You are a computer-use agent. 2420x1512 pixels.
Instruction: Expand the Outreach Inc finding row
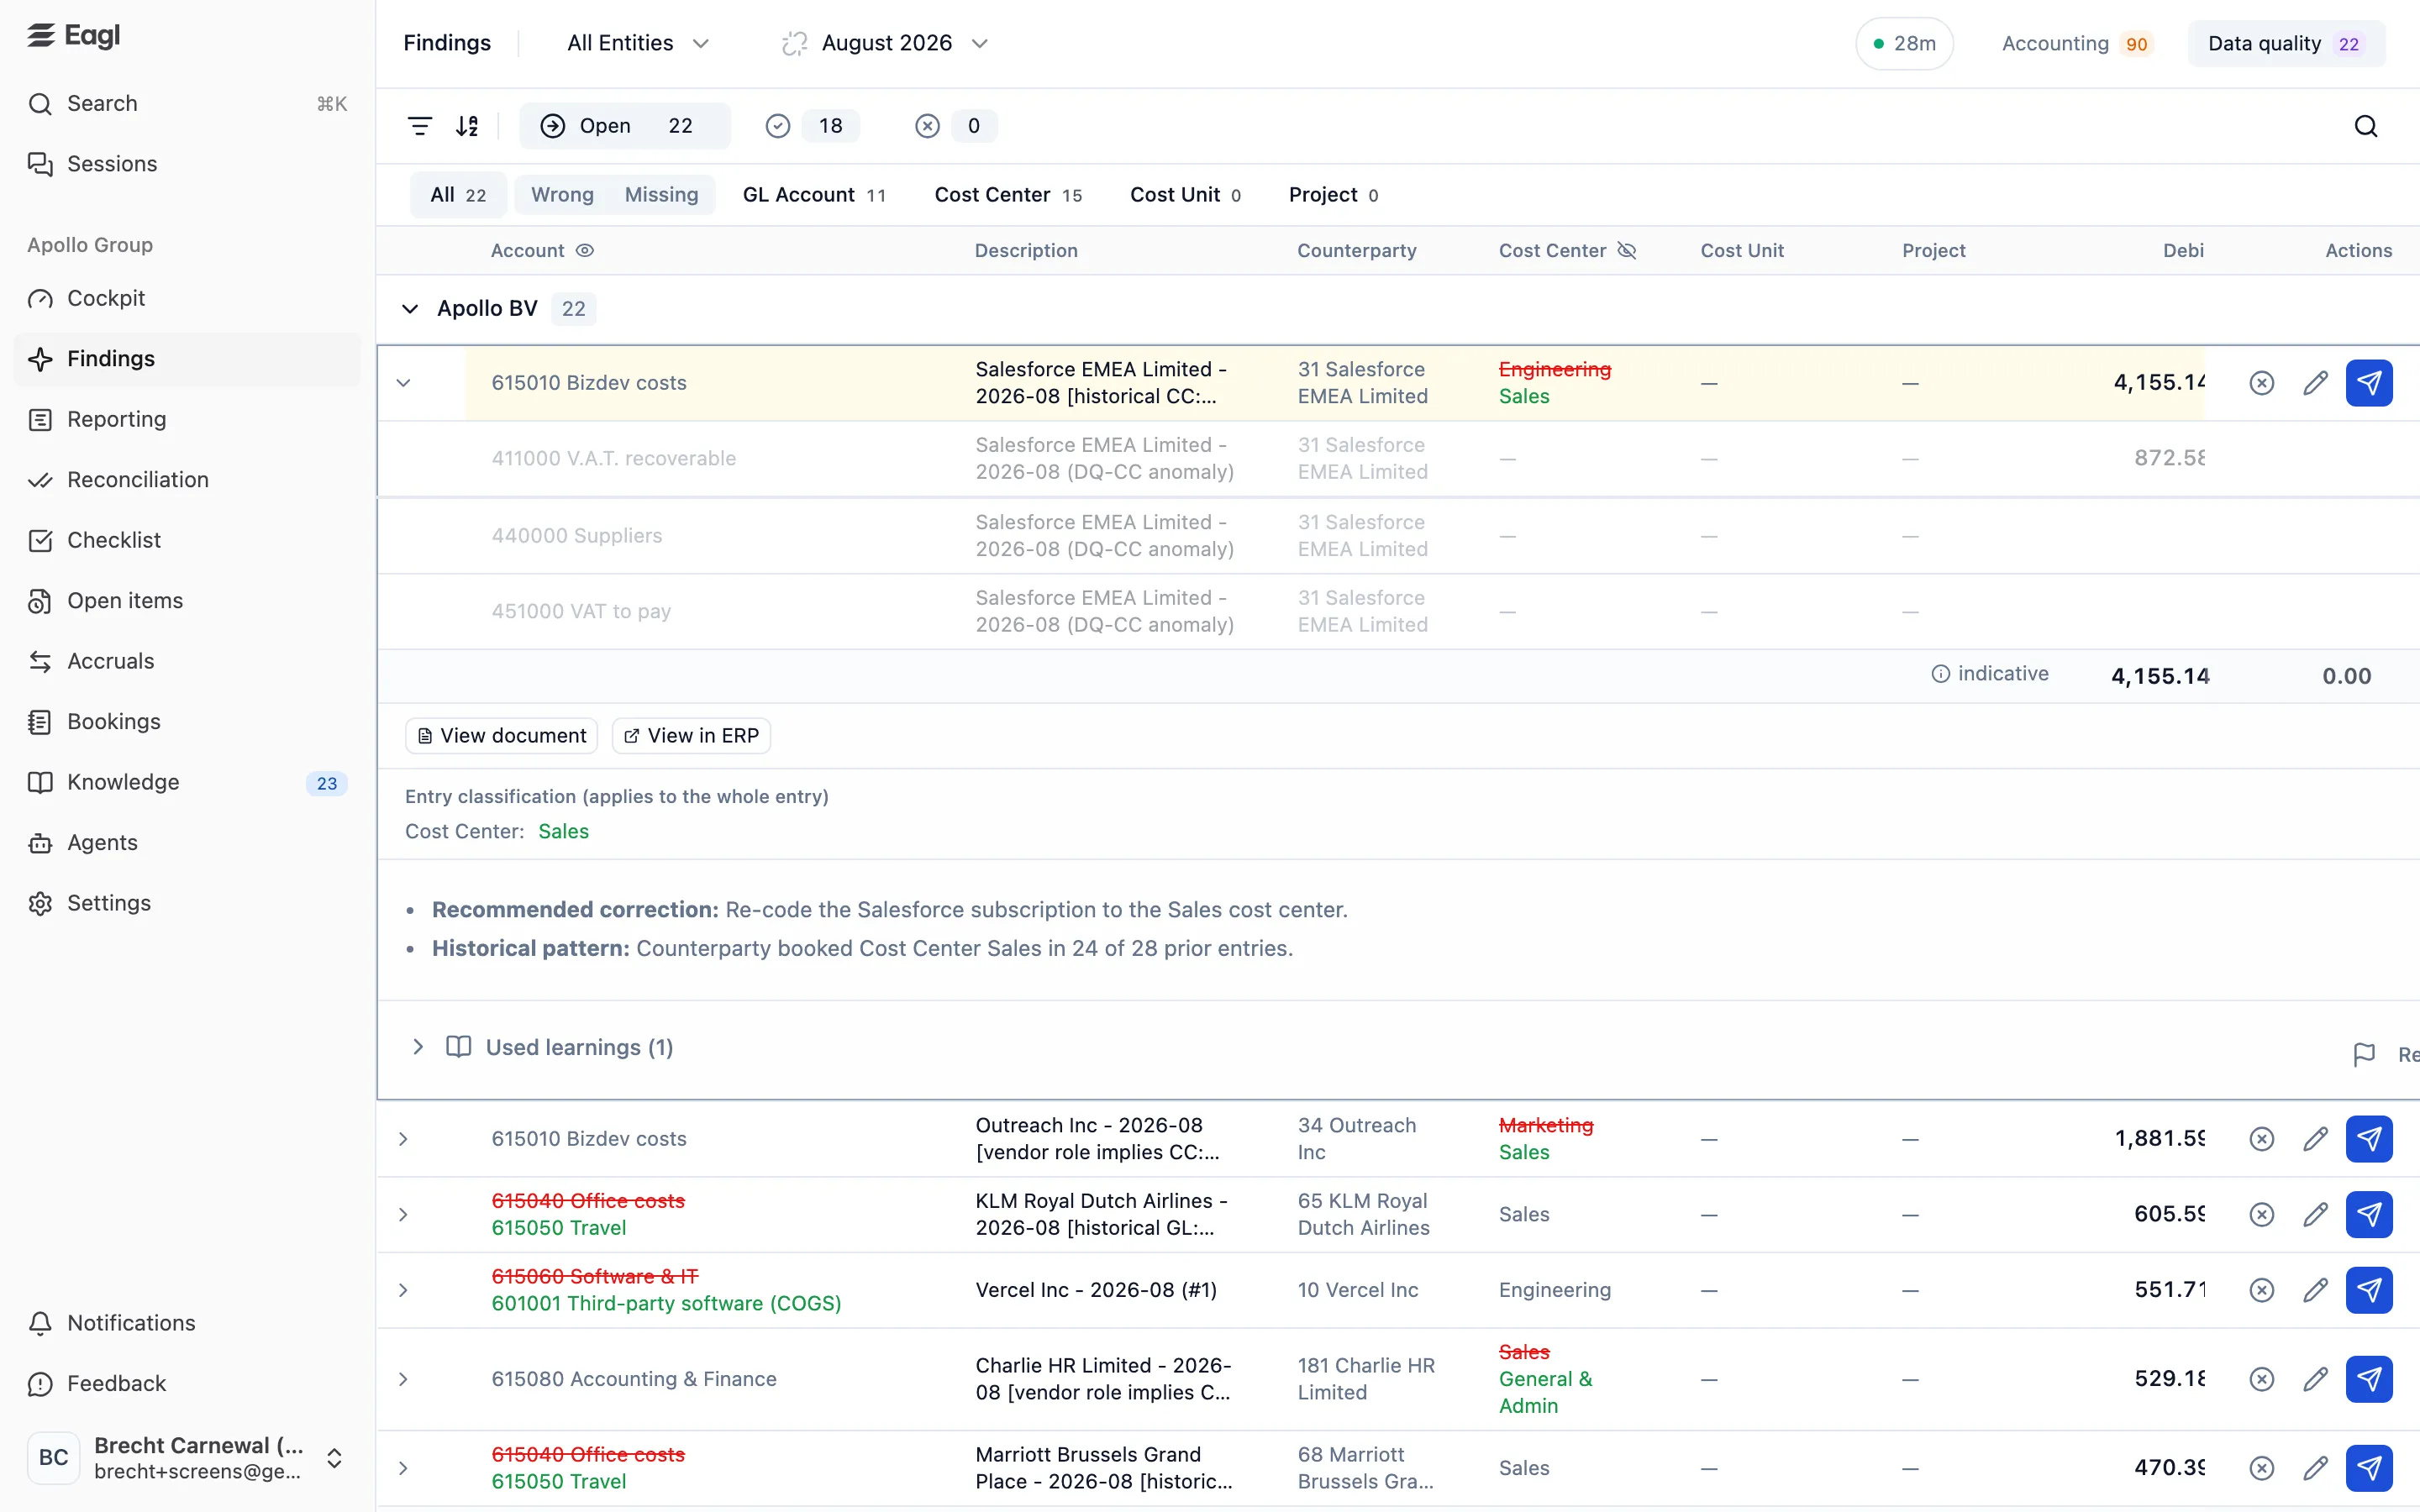pyautogui.click(x=404, y=1139)
